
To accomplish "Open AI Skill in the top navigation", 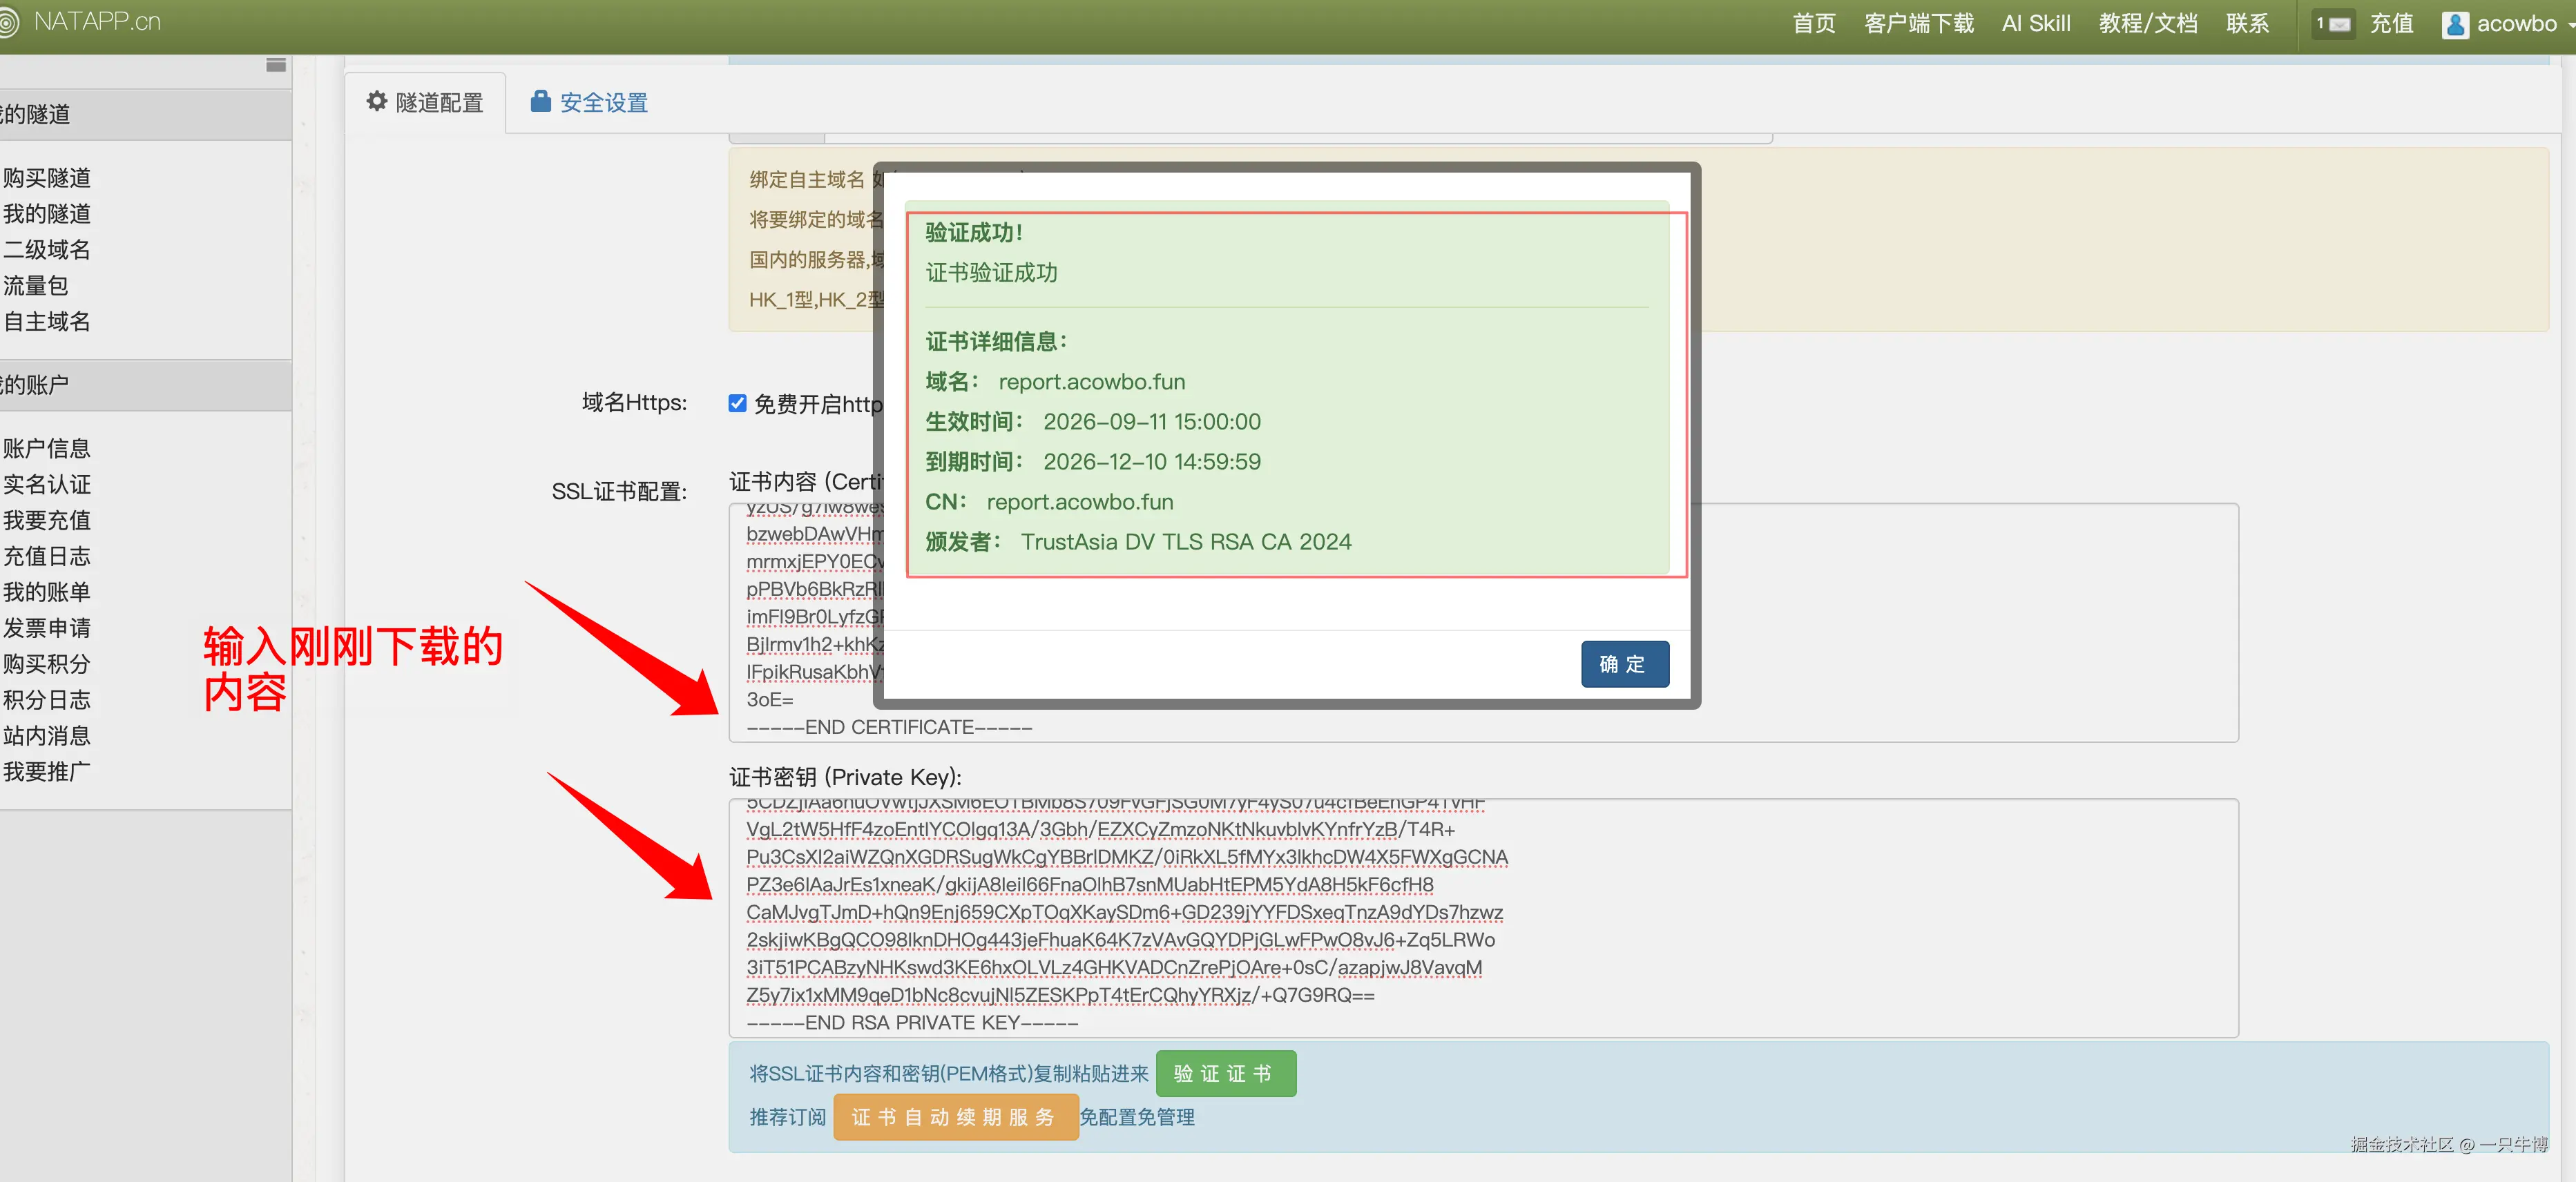I will 2036,24.
